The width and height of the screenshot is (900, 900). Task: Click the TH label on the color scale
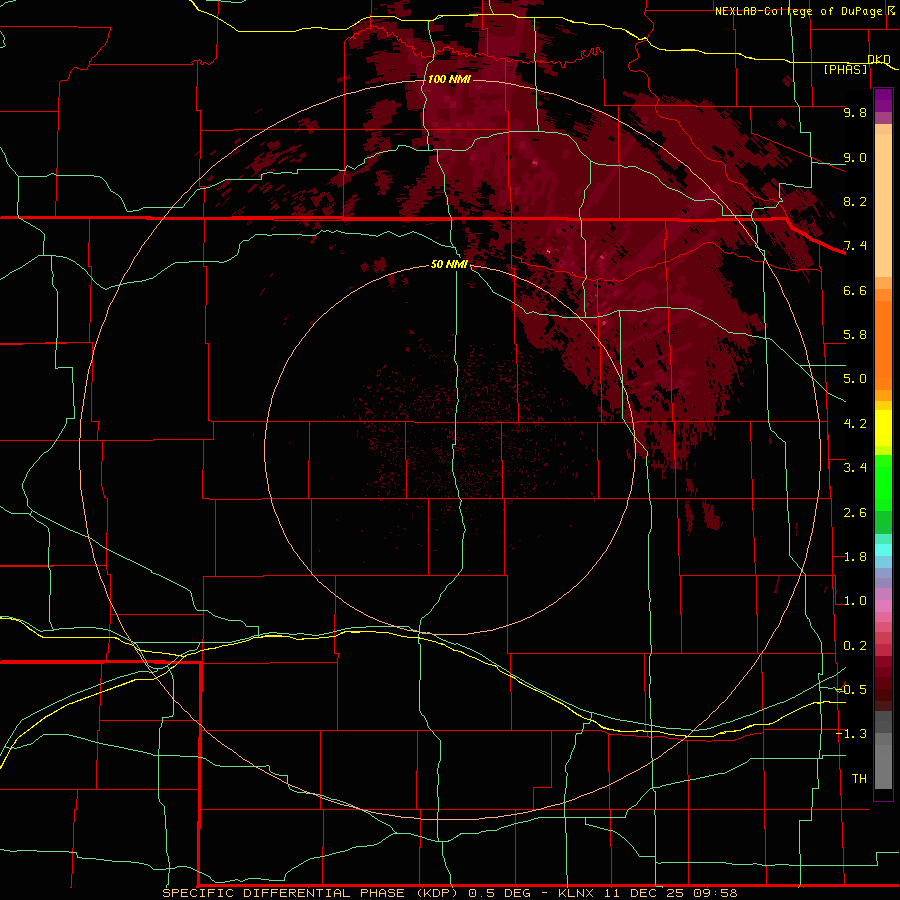(859, 779)
